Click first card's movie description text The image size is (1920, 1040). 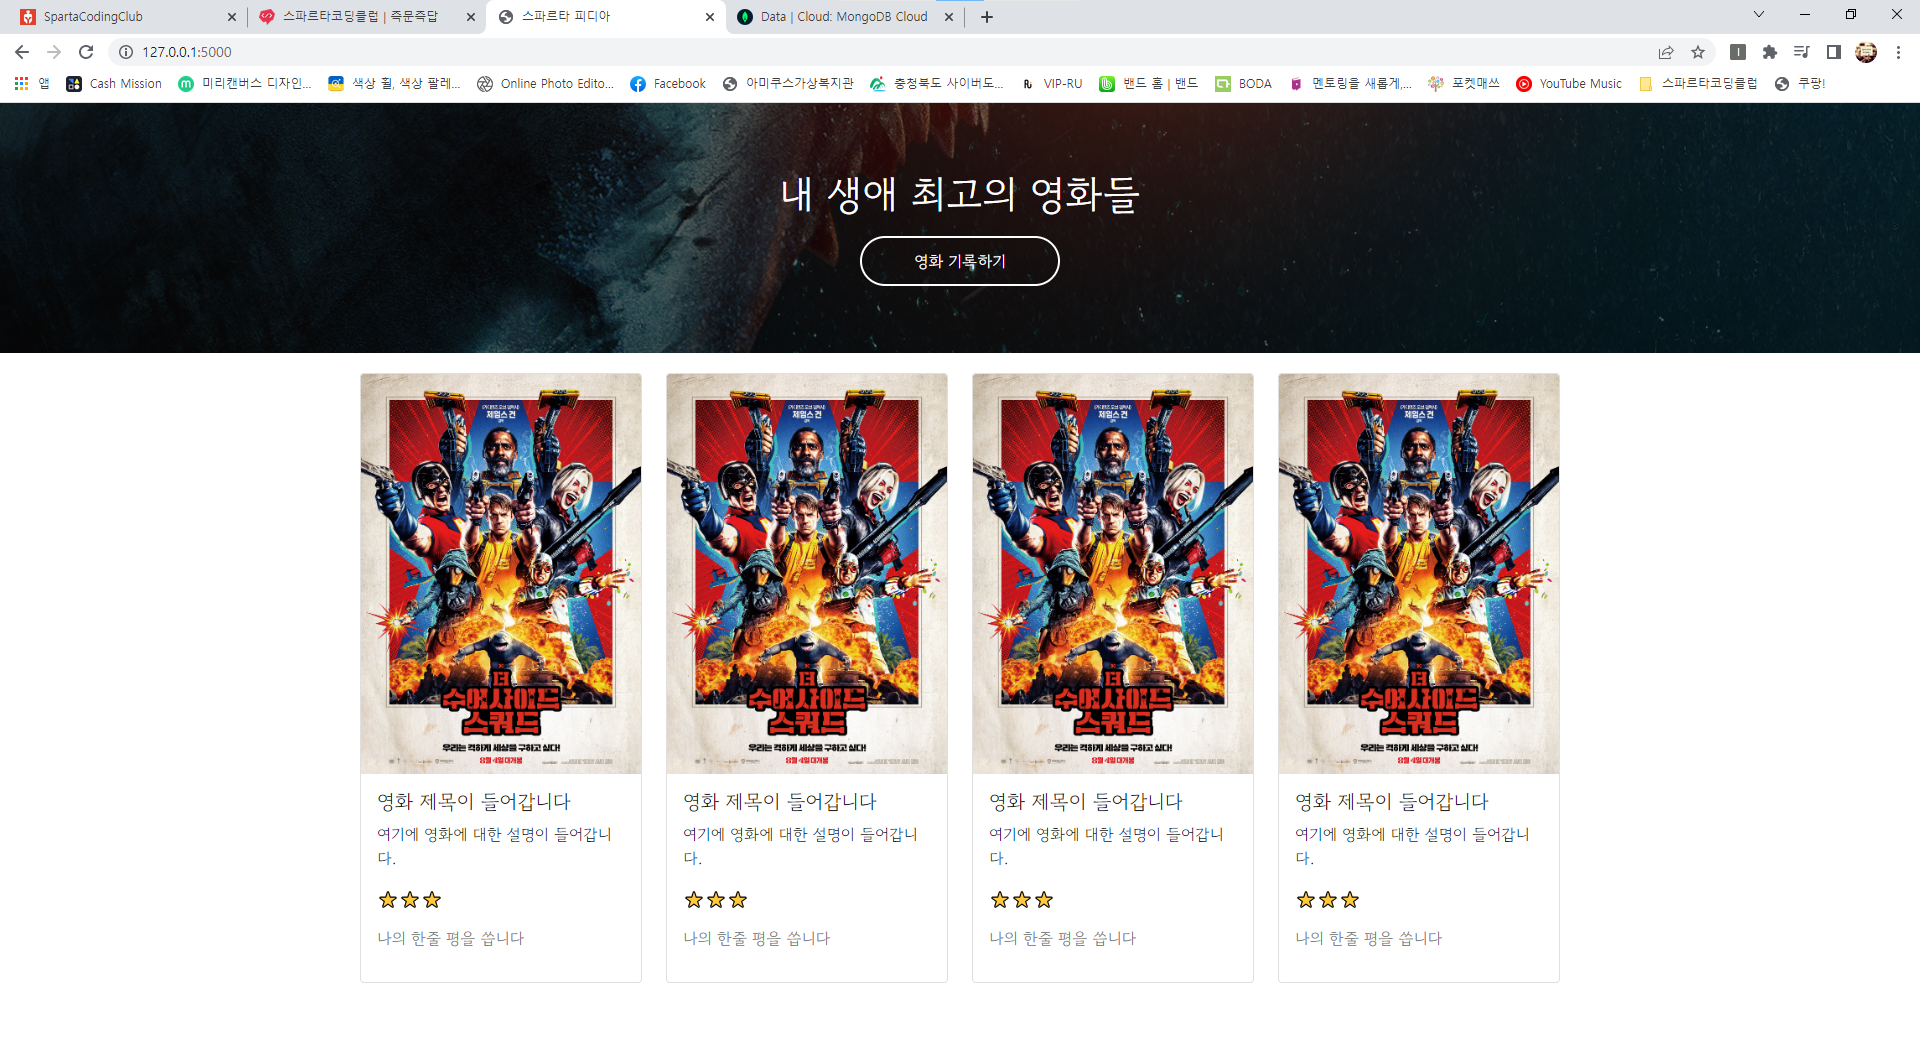tap(495, 846)
